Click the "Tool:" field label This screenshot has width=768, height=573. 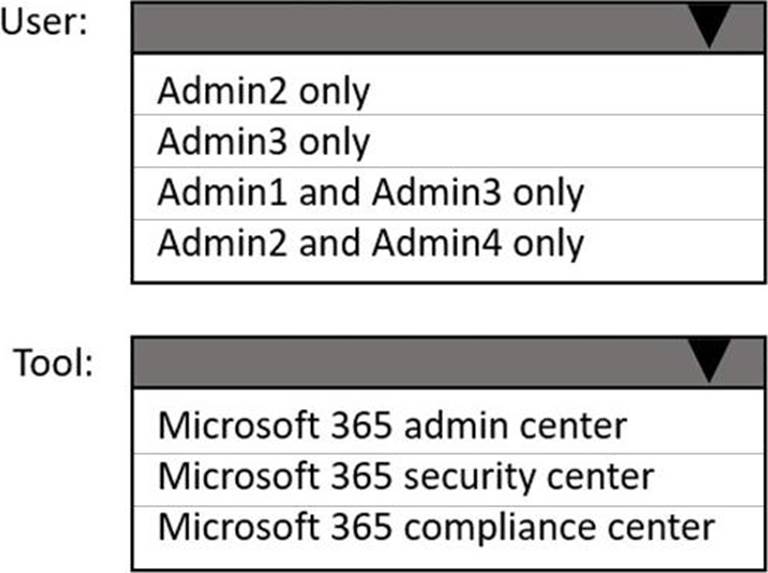coord(53,361)
